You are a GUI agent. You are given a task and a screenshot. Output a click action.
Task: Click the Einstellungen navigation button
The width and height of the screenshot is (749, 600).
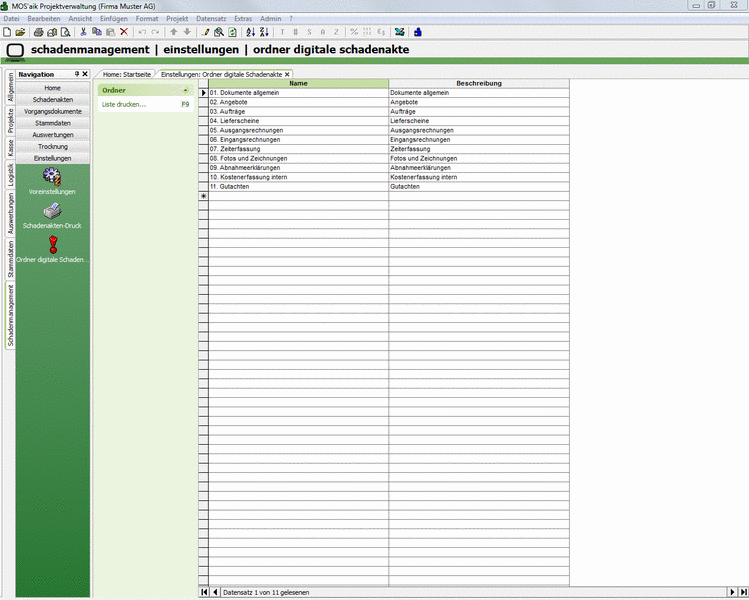coord(53,158)
